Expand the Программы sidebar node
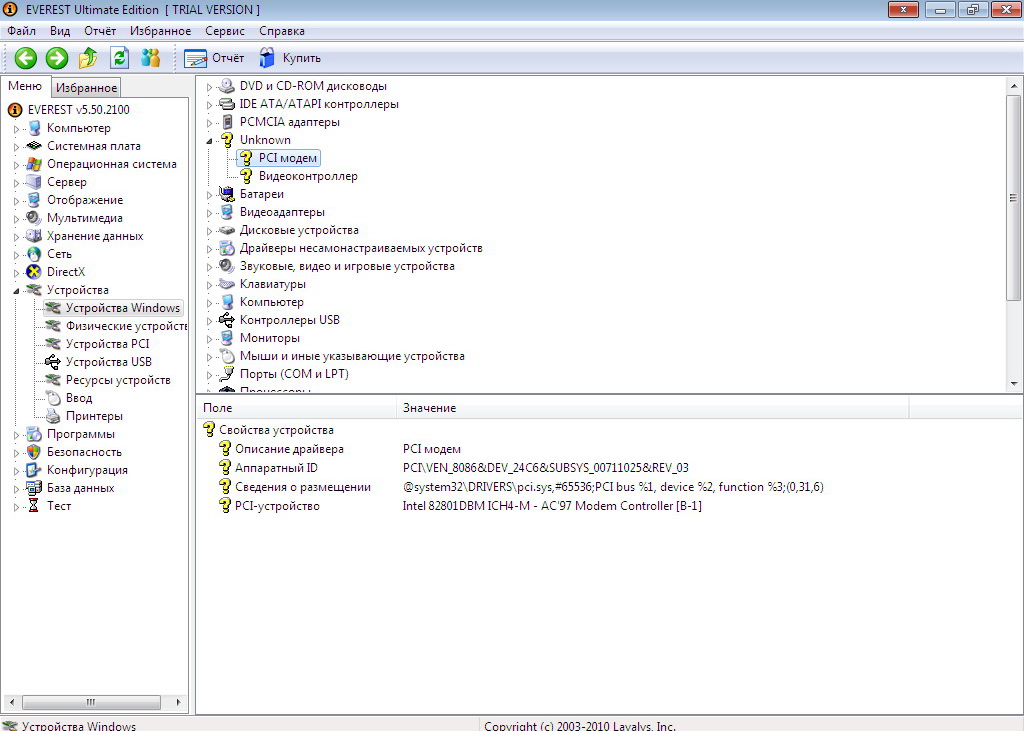 [16, 434]
